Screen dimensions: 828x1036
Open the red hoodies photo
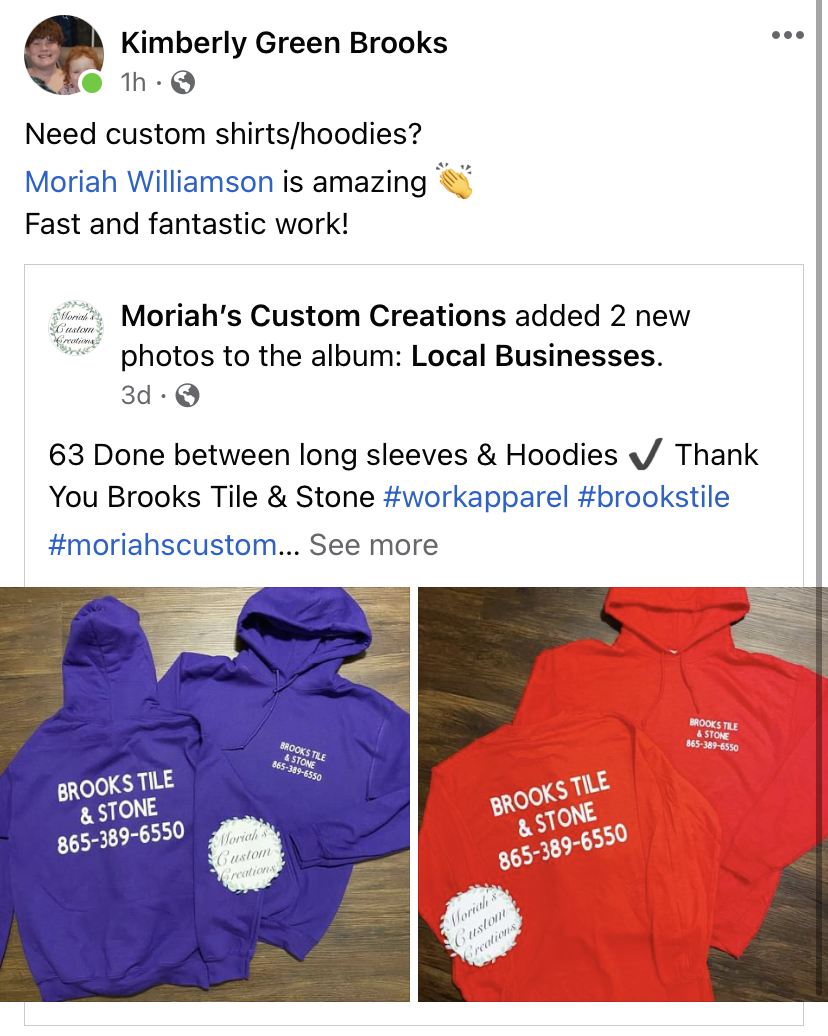coord(623,794)
